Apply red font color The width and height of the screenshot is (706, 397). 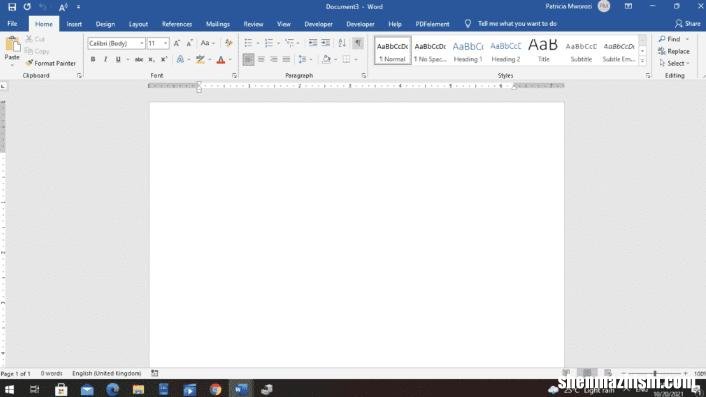[x=221, y=59]
